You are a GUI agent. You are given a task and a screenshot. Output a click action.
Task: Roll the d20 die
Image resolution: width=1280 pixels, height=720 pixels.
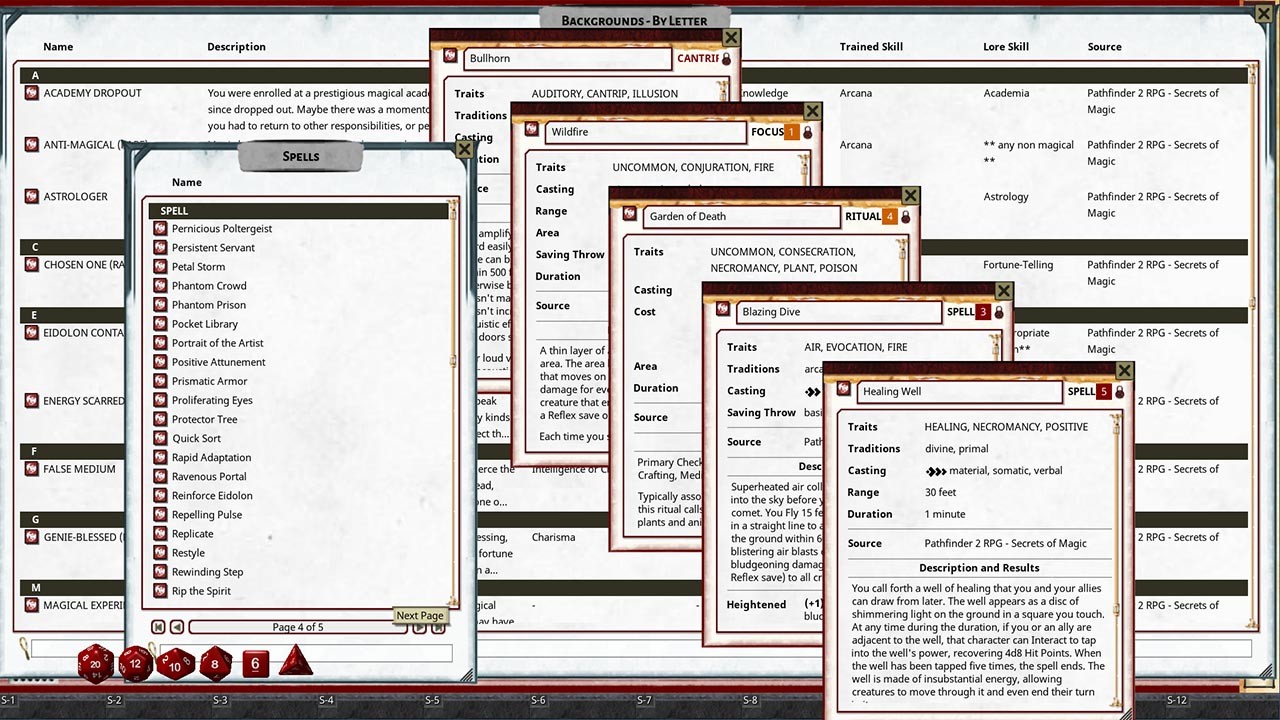[96, 663]
